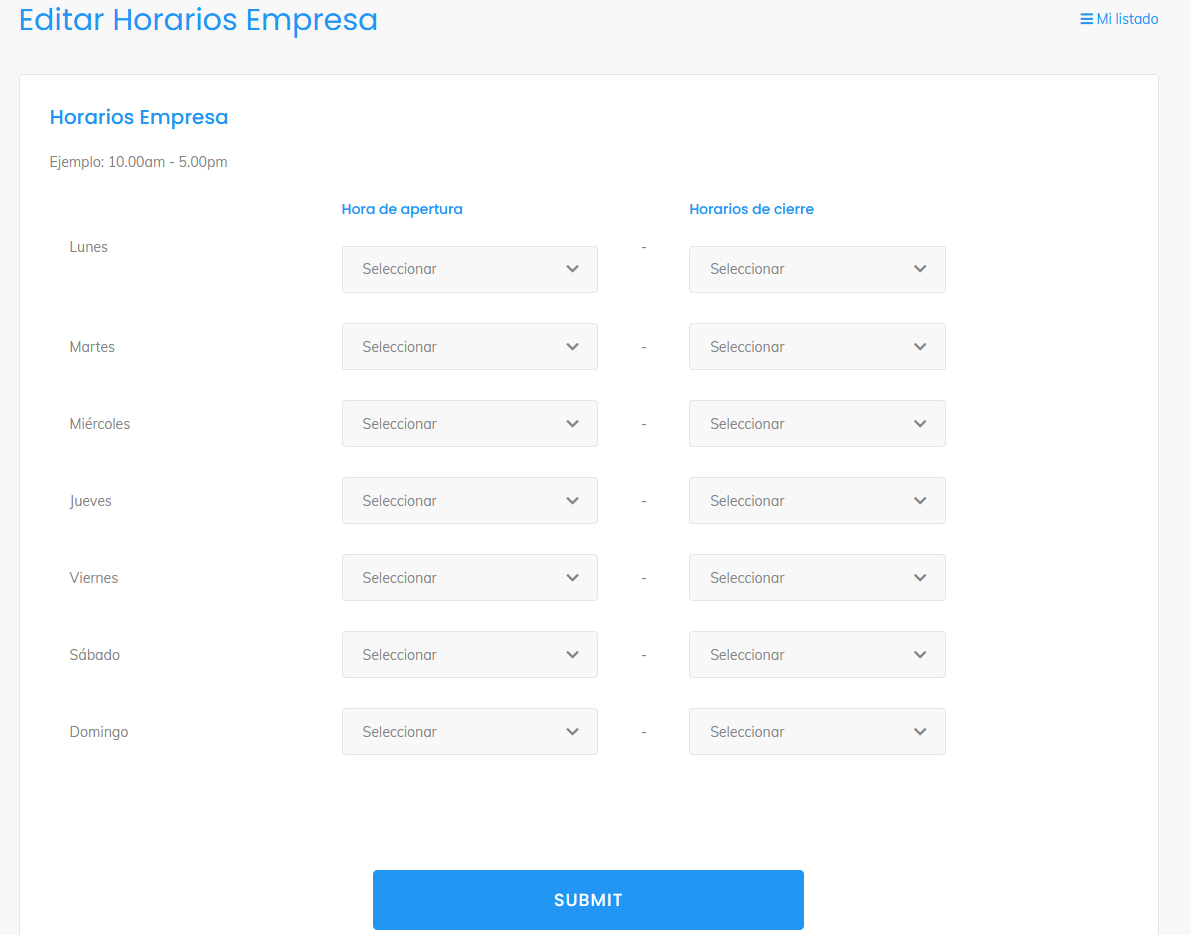Open Lunes closing time dropdown
This screenshot has width=1191, height=935.
(x=816, y=269)
